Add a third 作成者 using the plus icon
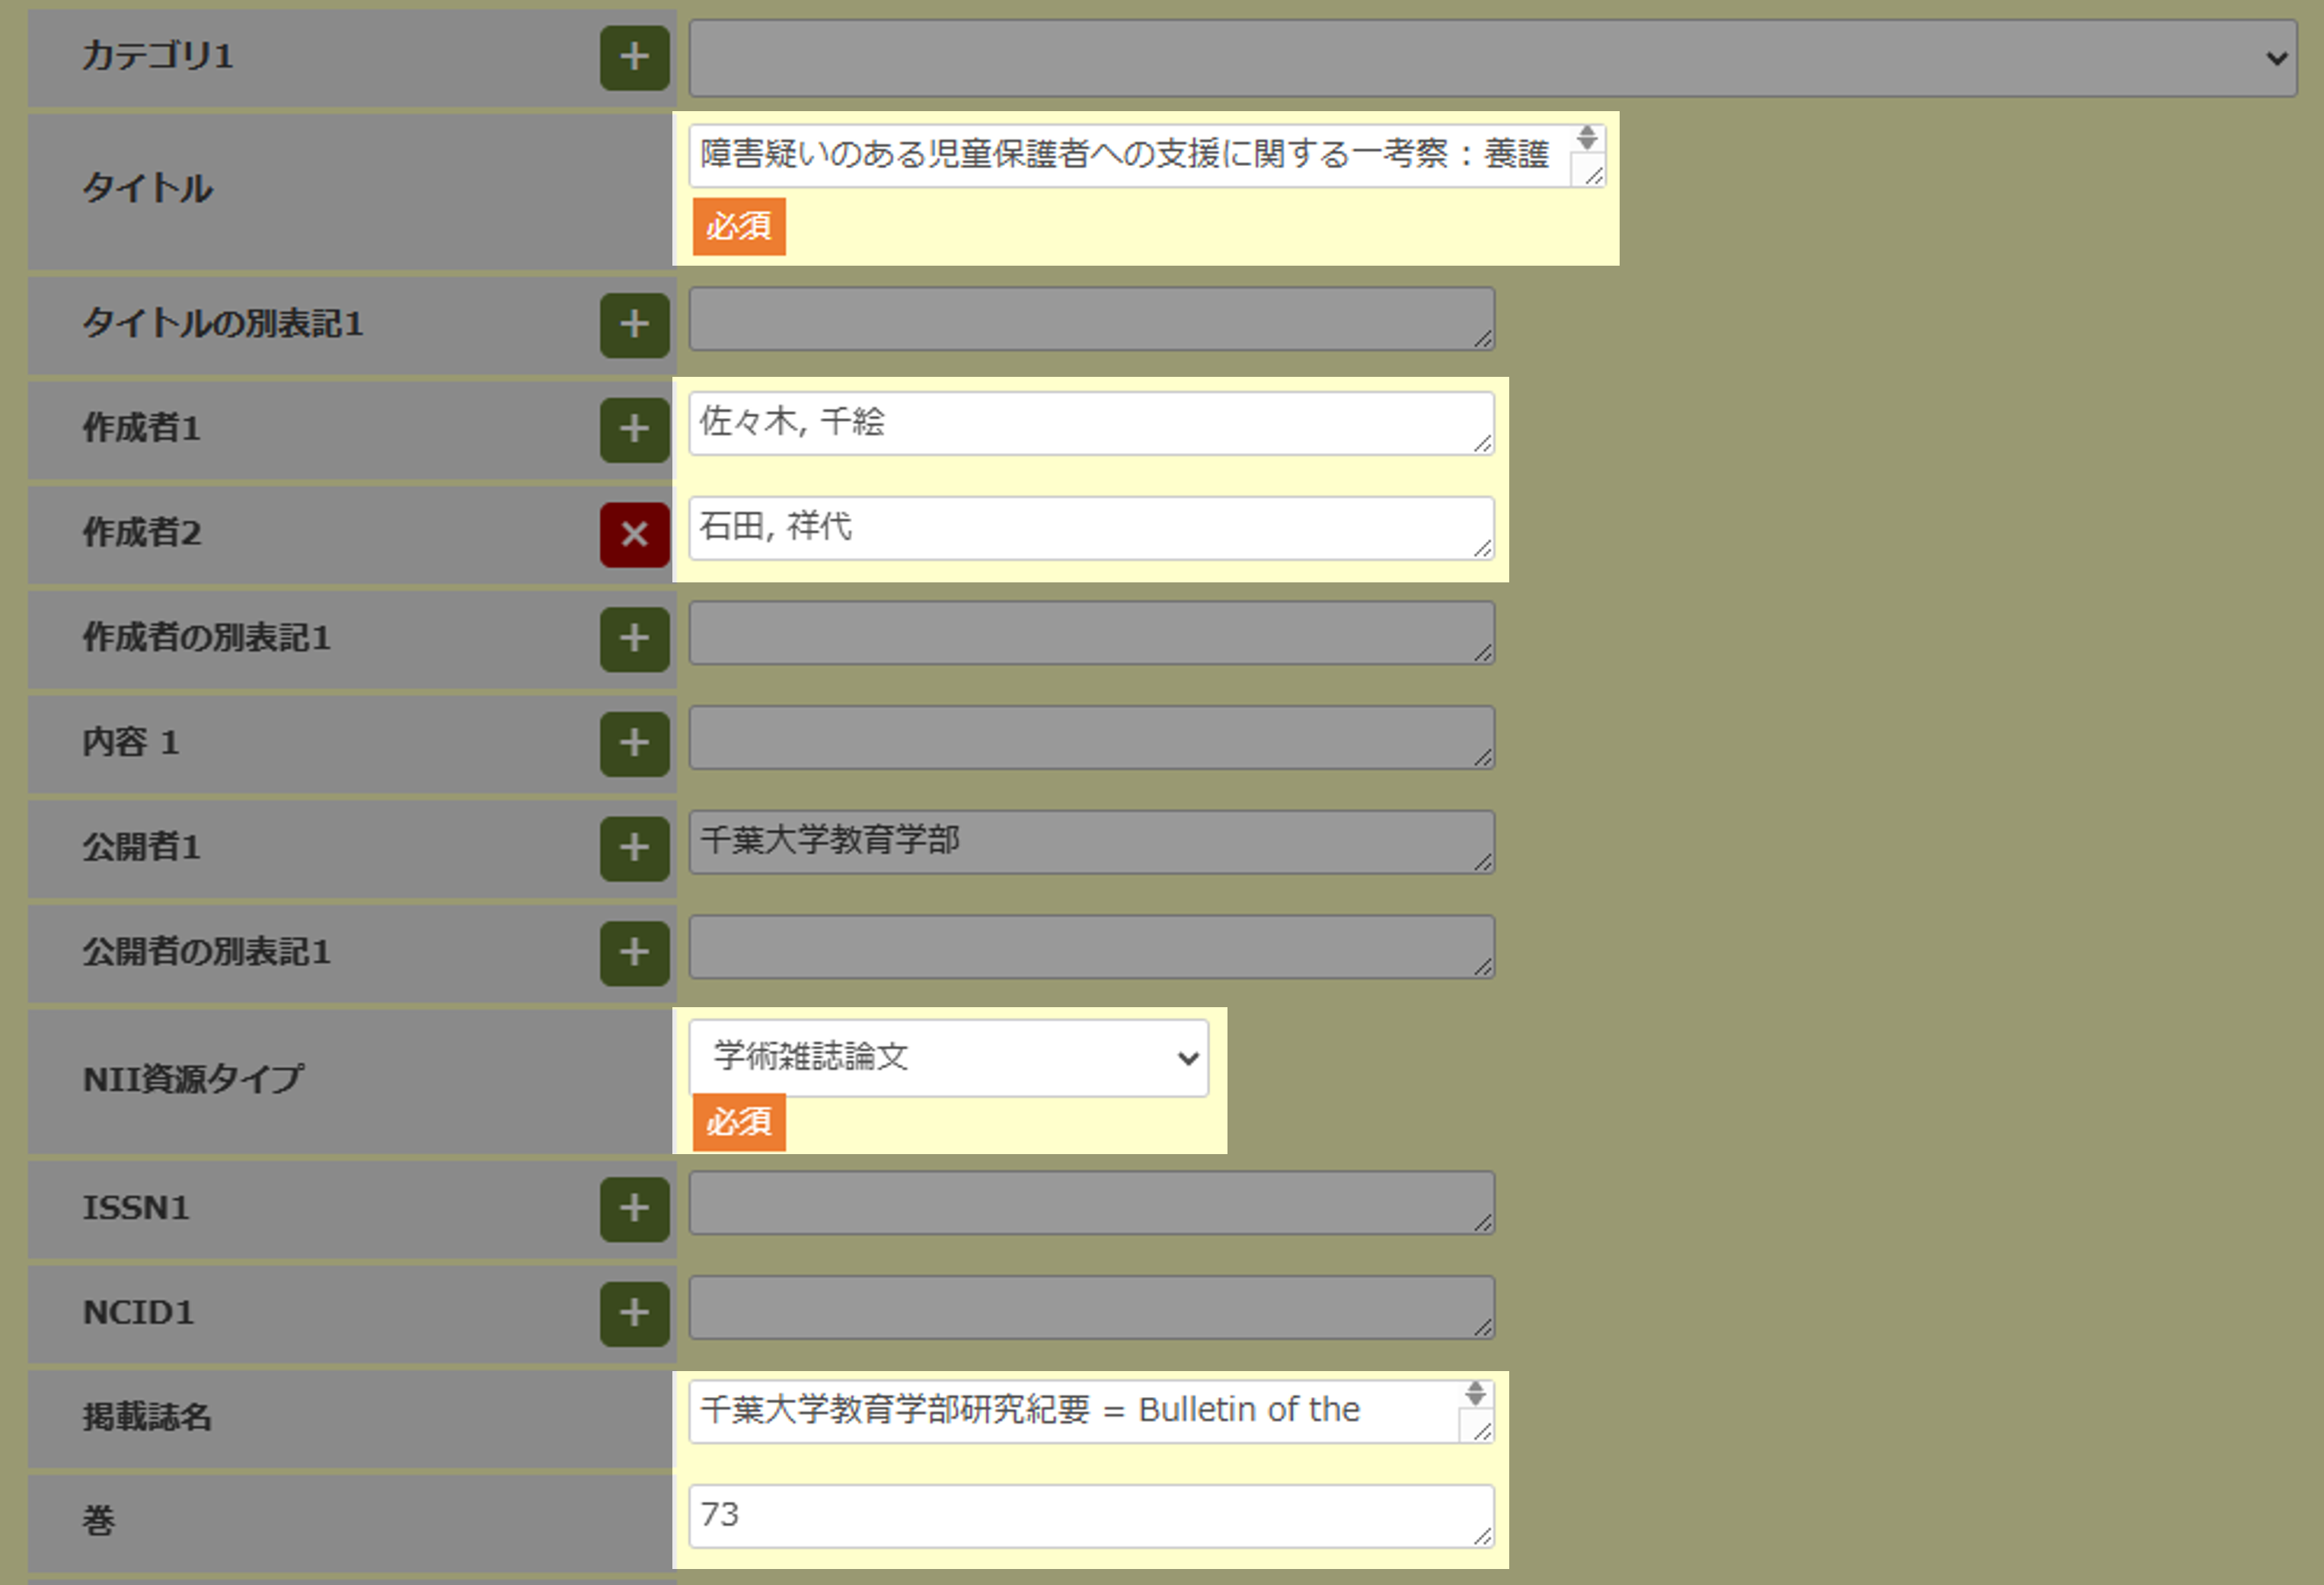The height and width of the screenshot is (1585, 2324). pos(634,430)
